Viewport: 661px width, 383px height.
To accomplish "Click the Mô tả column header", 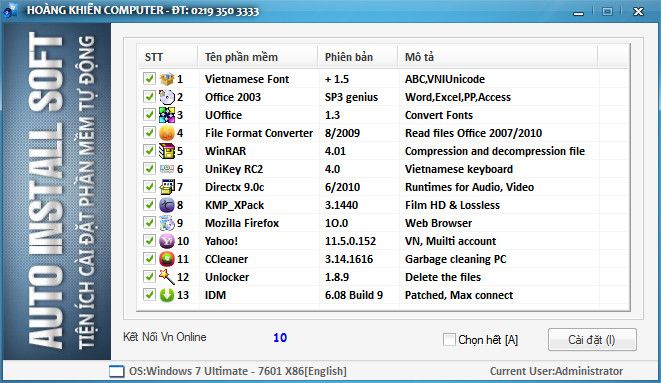I will [498, 57].
